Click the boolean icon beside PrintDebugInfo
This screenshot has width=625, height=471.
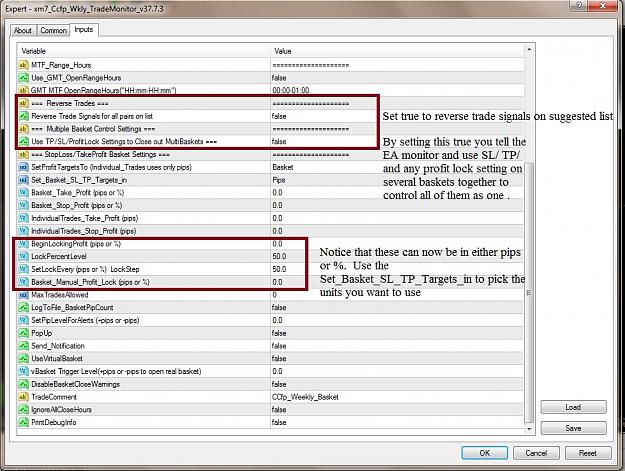tap(24, 422)
